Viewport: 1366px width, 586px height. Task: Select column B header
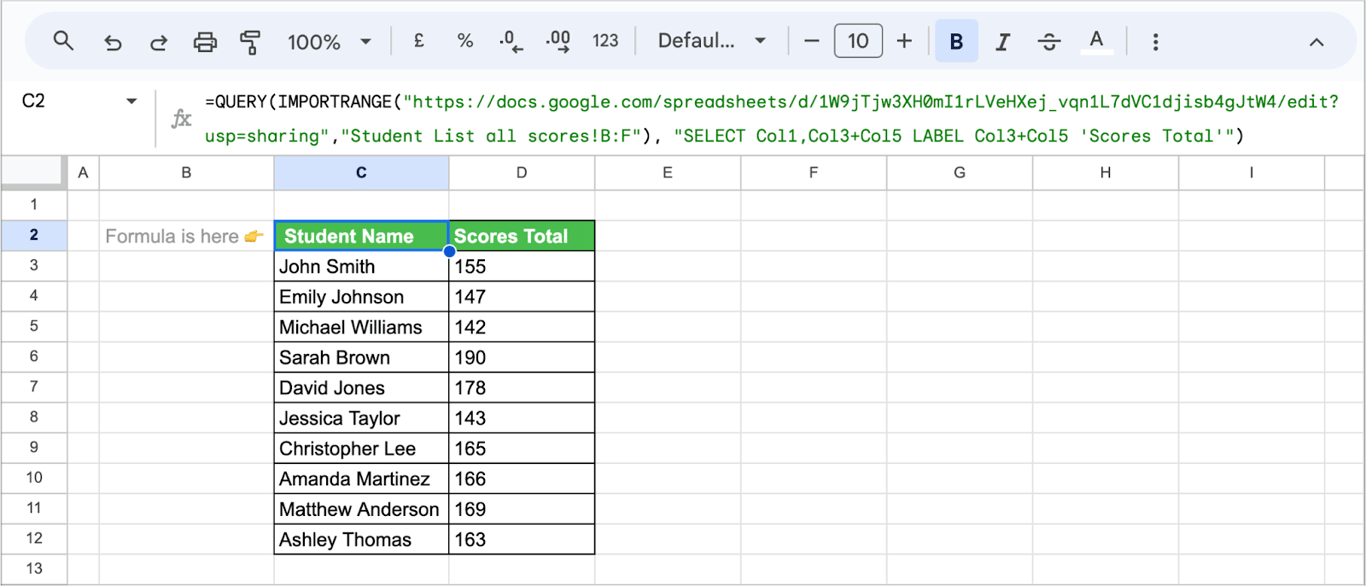[187, 173]
